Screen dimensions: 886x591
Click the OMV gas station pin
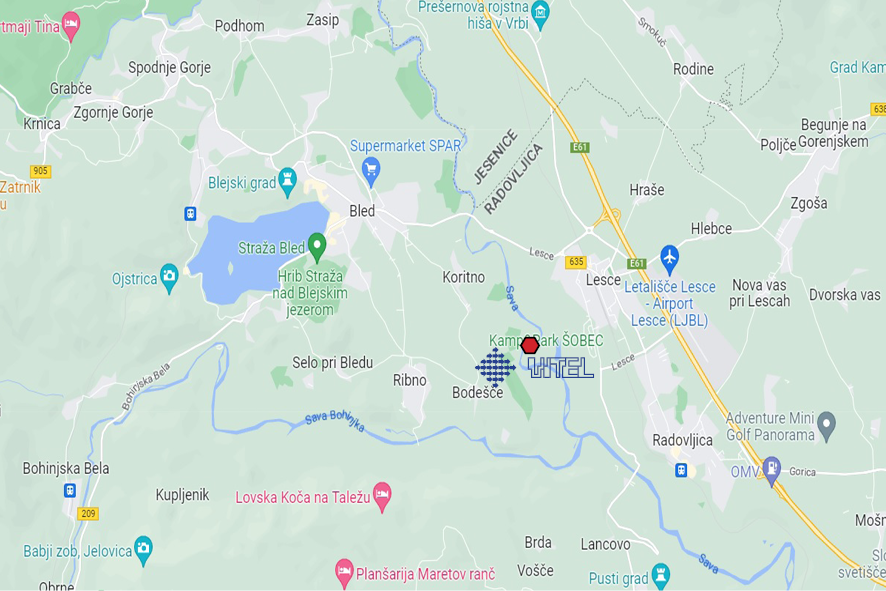(x=771, y=470)
